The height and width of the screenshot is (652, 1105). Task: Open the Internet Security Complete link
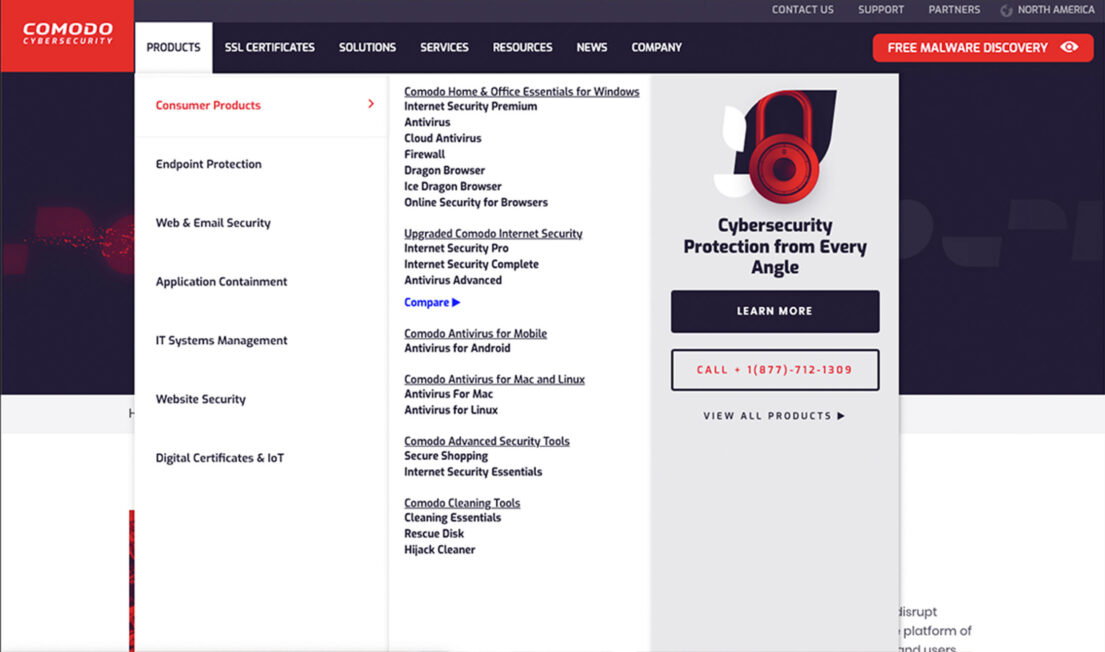click(x=471, y=264)
